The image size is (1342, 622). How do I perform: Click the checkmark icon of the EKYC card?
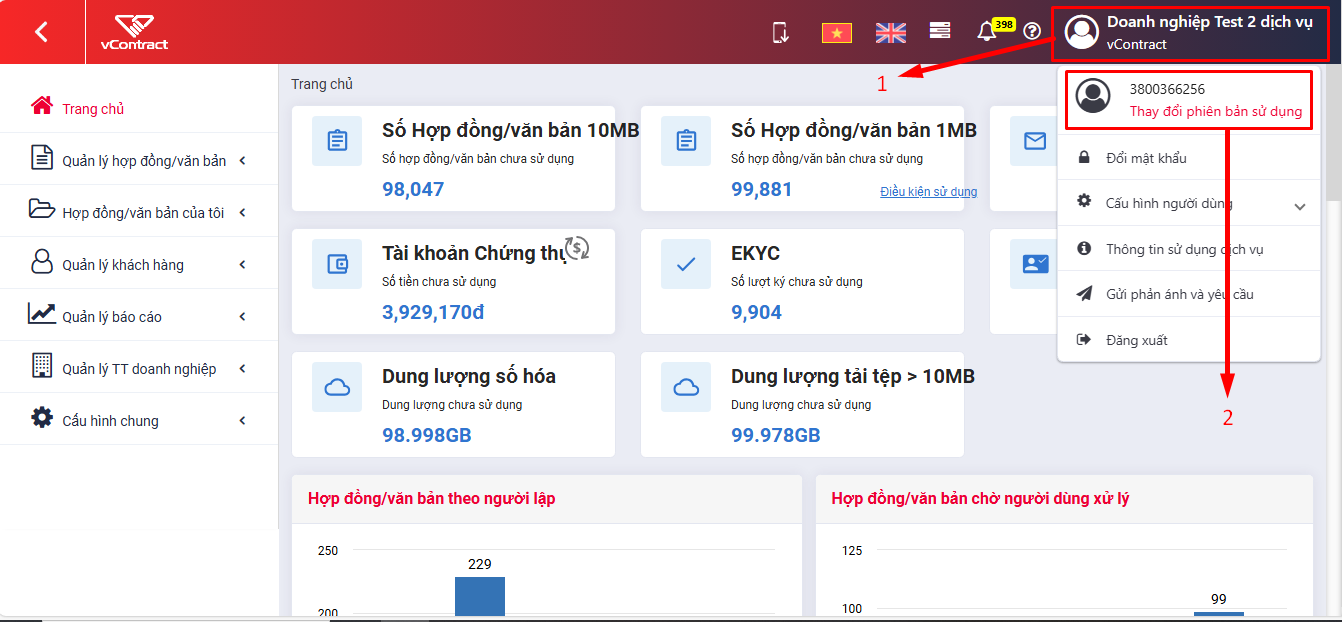[686, 264]
